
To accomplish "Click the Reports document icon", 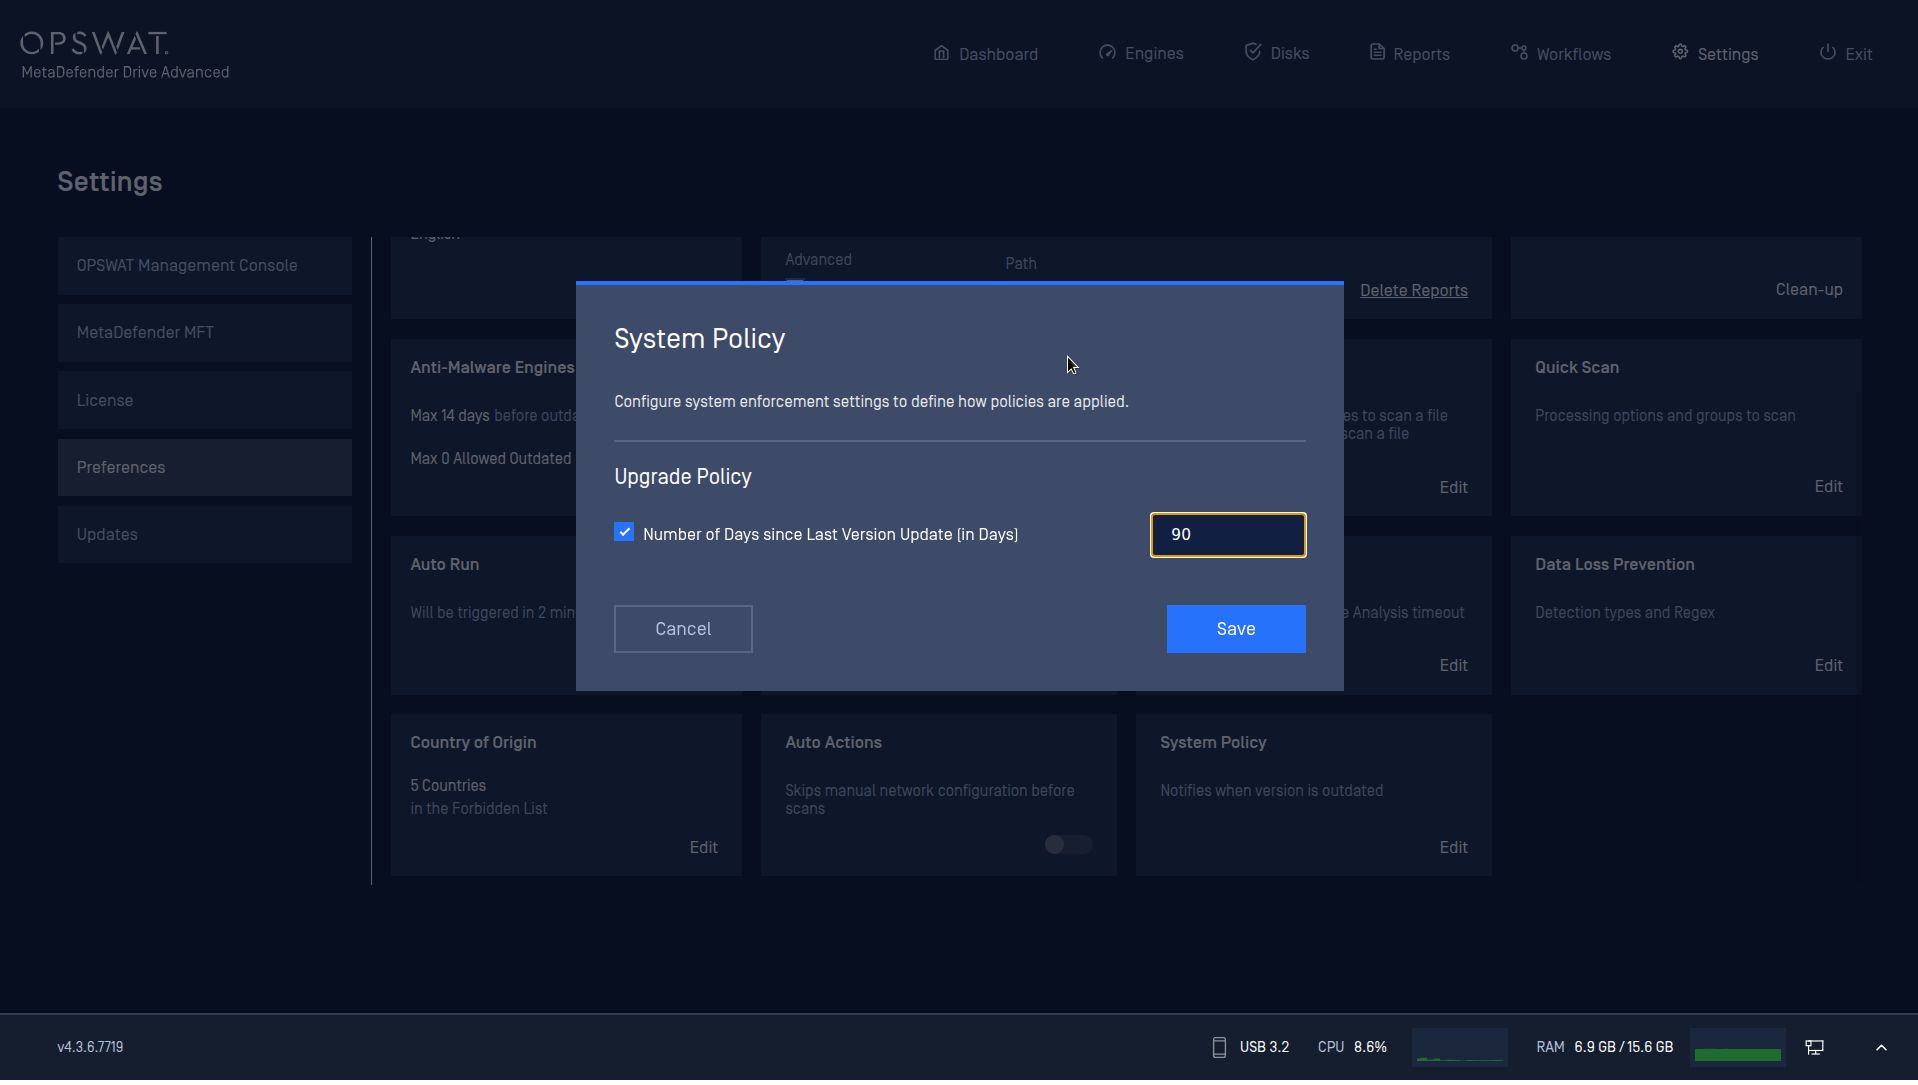I will tap(1377, 53).
